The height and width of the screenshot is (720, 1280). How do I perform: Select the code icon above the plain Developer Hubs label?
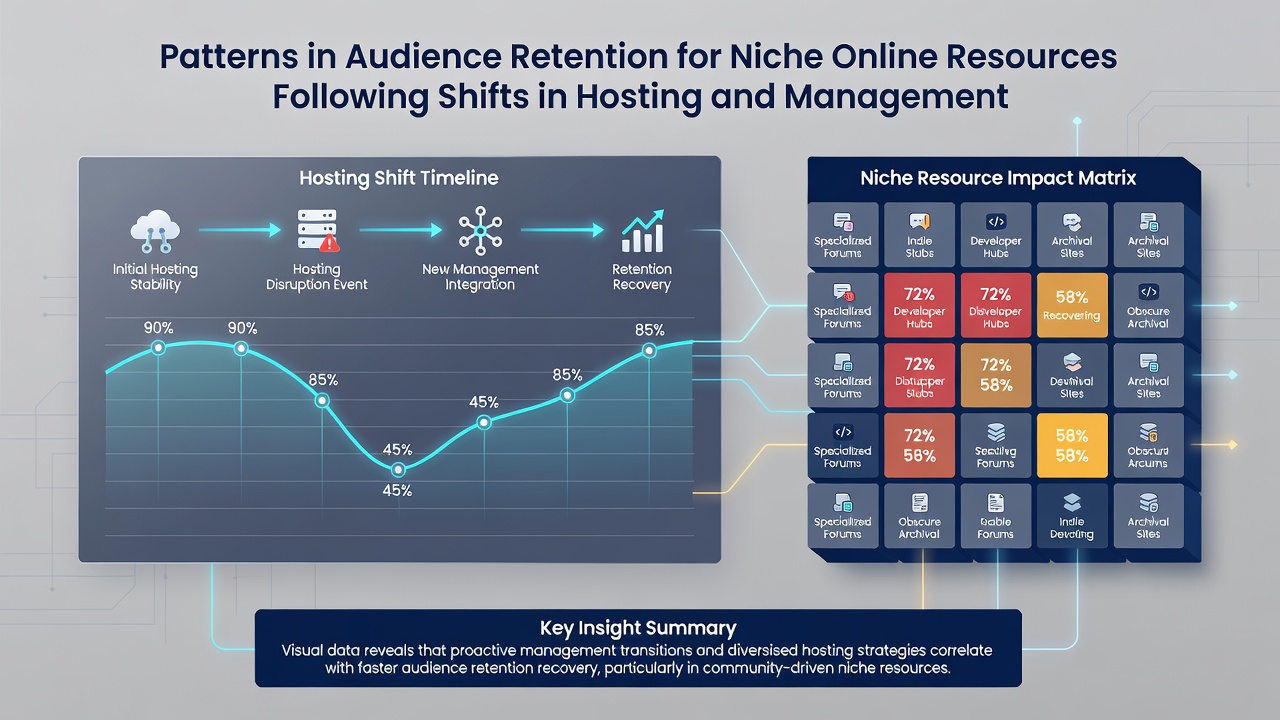(x=996, y=222)
